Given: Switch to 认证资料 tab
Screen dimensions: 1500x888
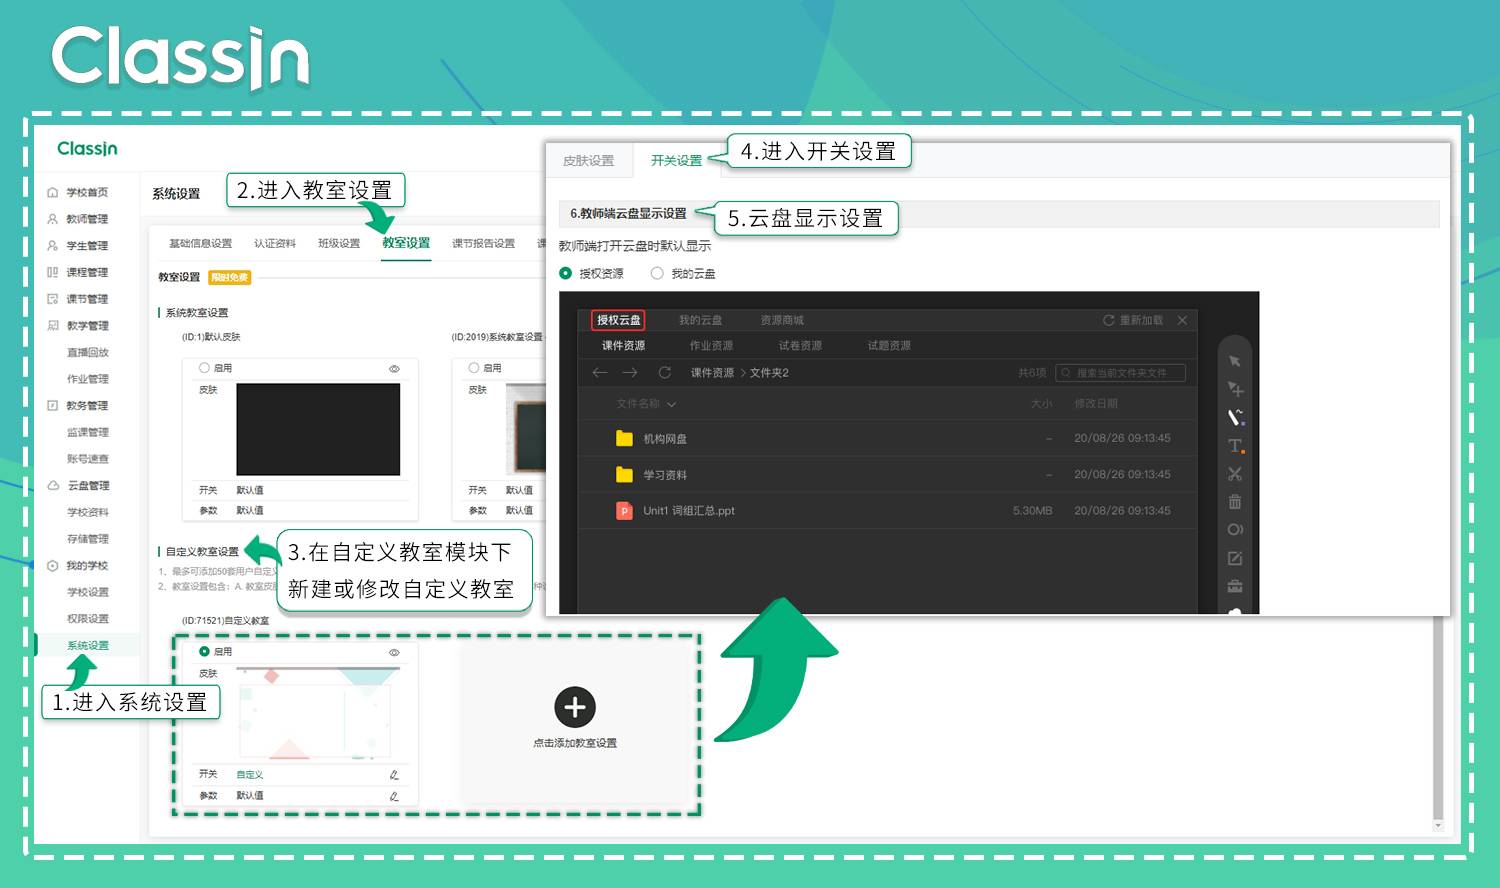Looking at the screenshot, I should (x=275, y=243).
